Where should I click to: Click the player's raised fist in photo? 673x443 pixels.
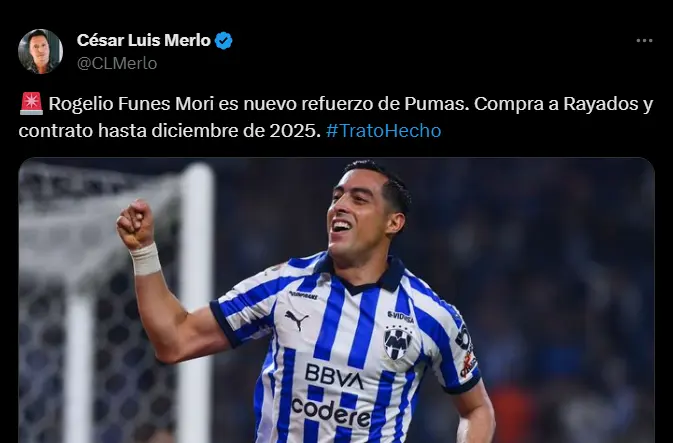pos(136,224)
